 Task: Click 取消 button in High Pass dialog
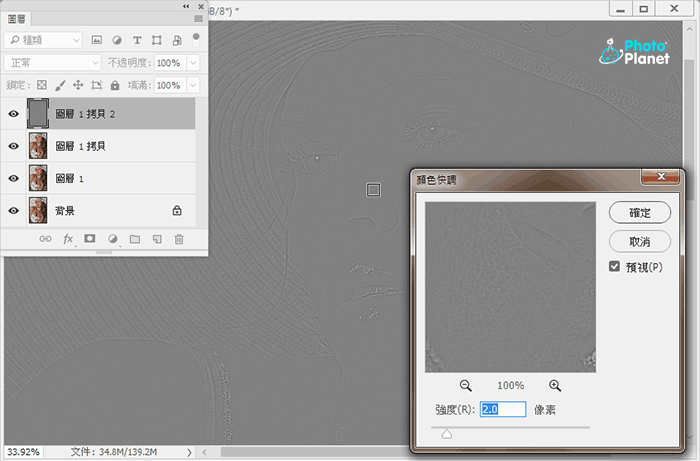639,242
